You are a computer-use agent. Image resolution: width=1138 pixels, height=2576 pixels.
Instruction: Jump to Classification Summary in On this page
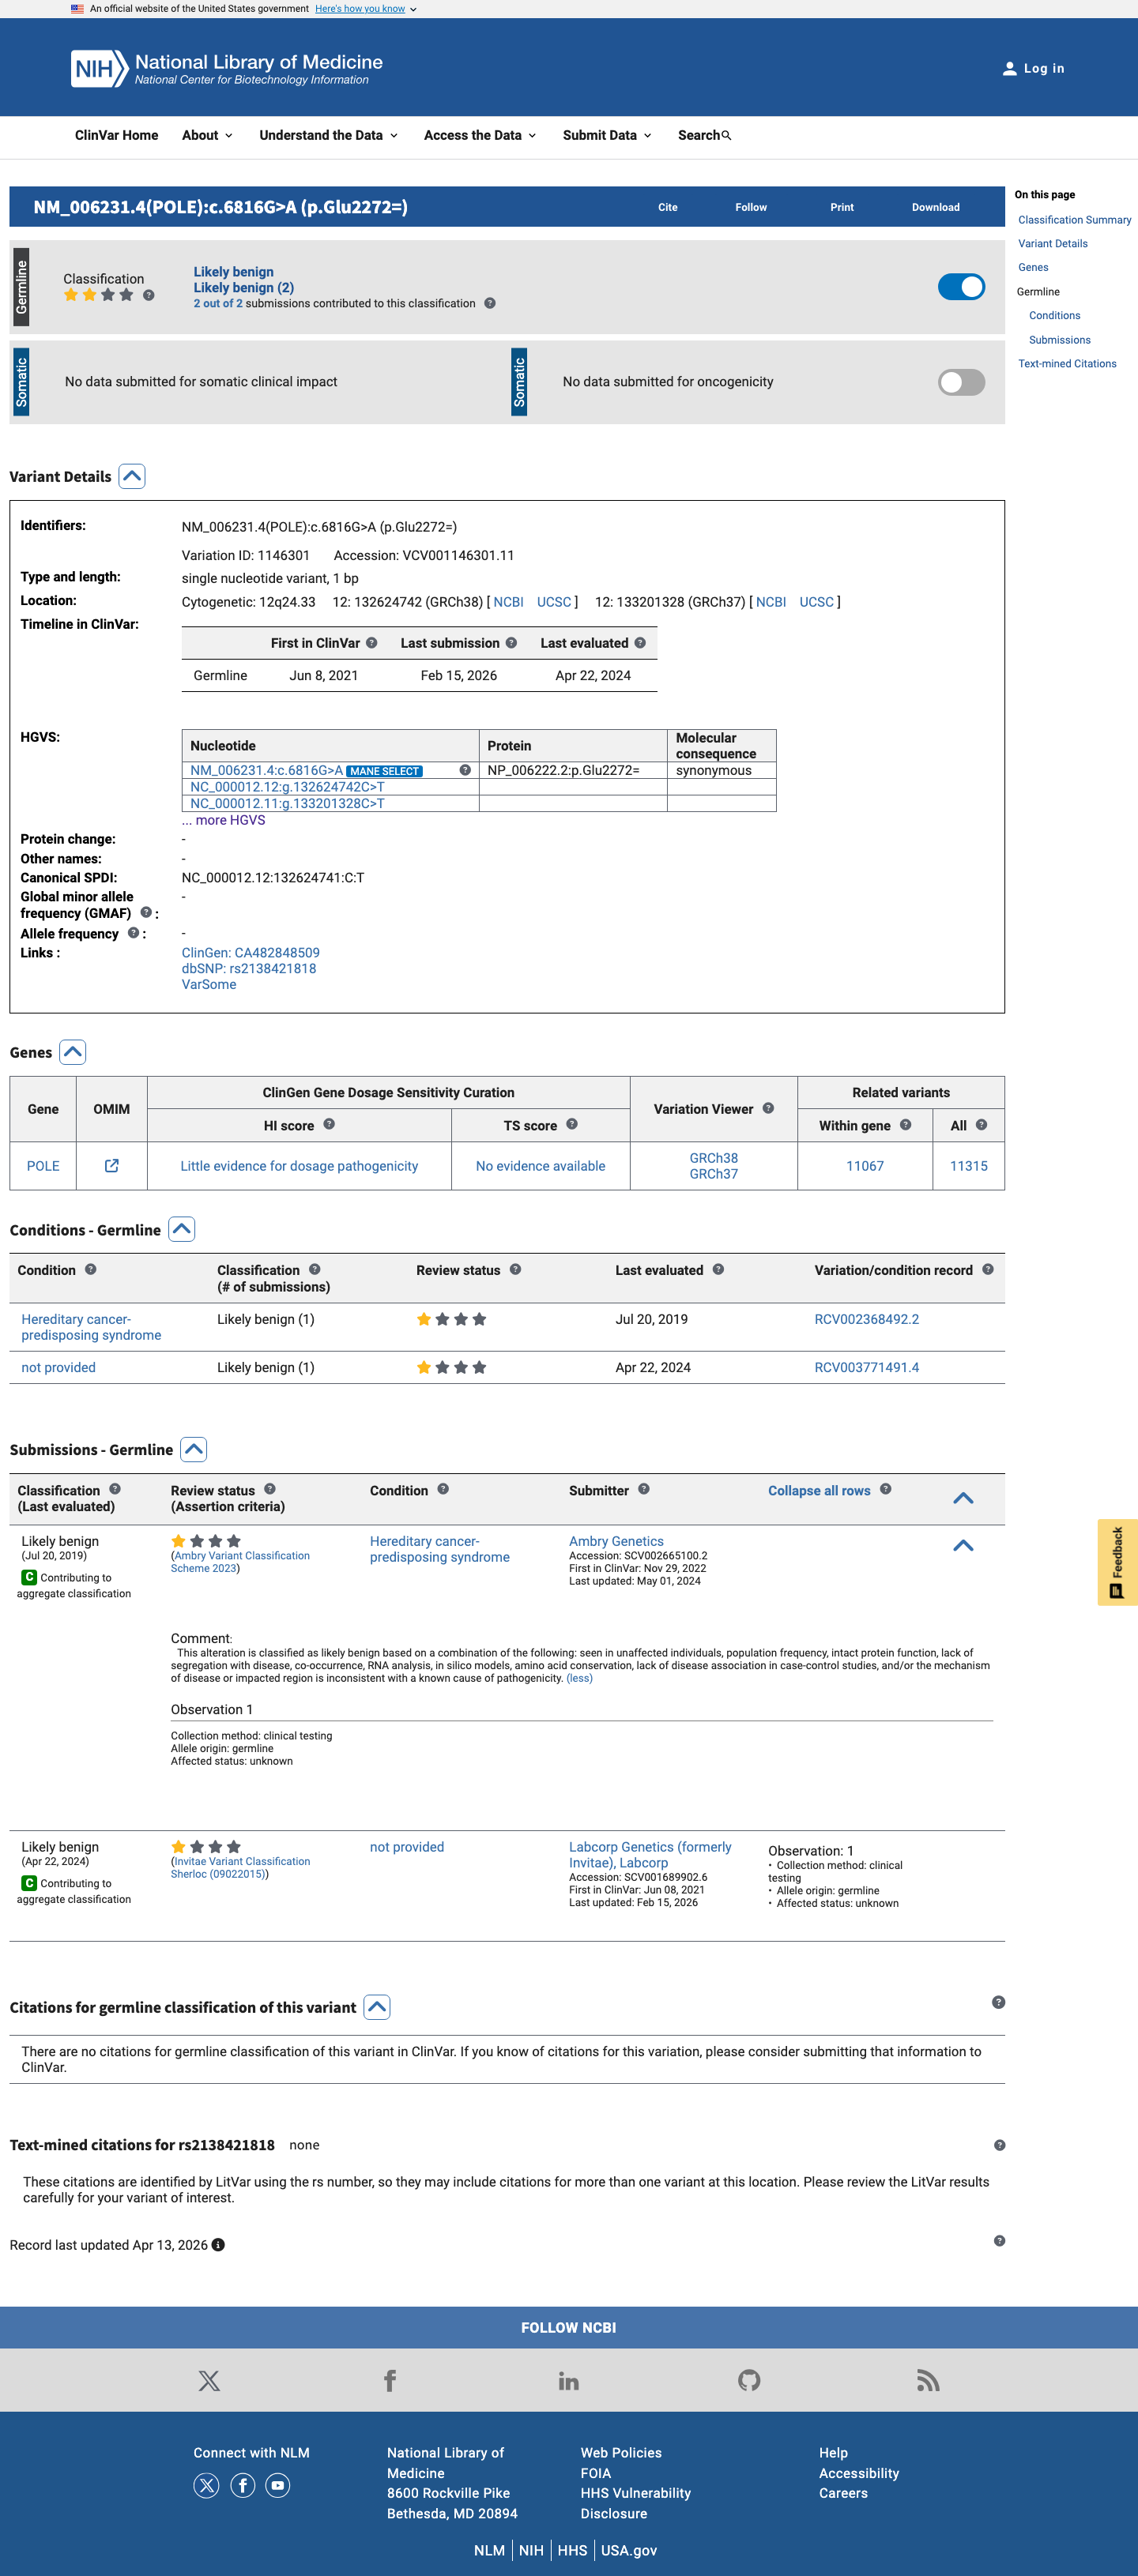(1074, 220)
